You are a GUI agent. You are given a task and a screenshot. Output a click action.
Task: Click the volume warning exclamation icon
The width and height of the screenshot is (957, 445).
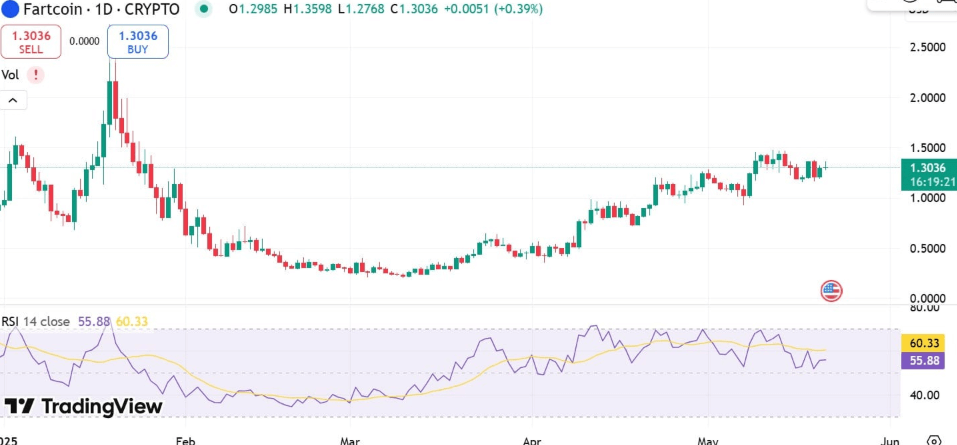[36, 75]
